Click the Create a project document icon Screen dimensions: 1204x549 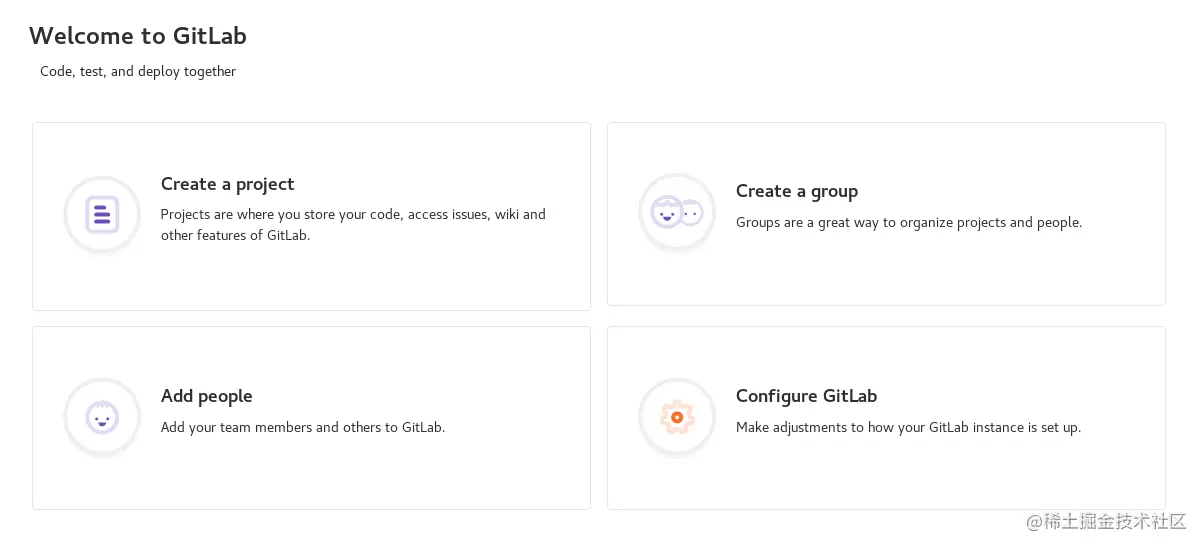click(x=102, y=215)
